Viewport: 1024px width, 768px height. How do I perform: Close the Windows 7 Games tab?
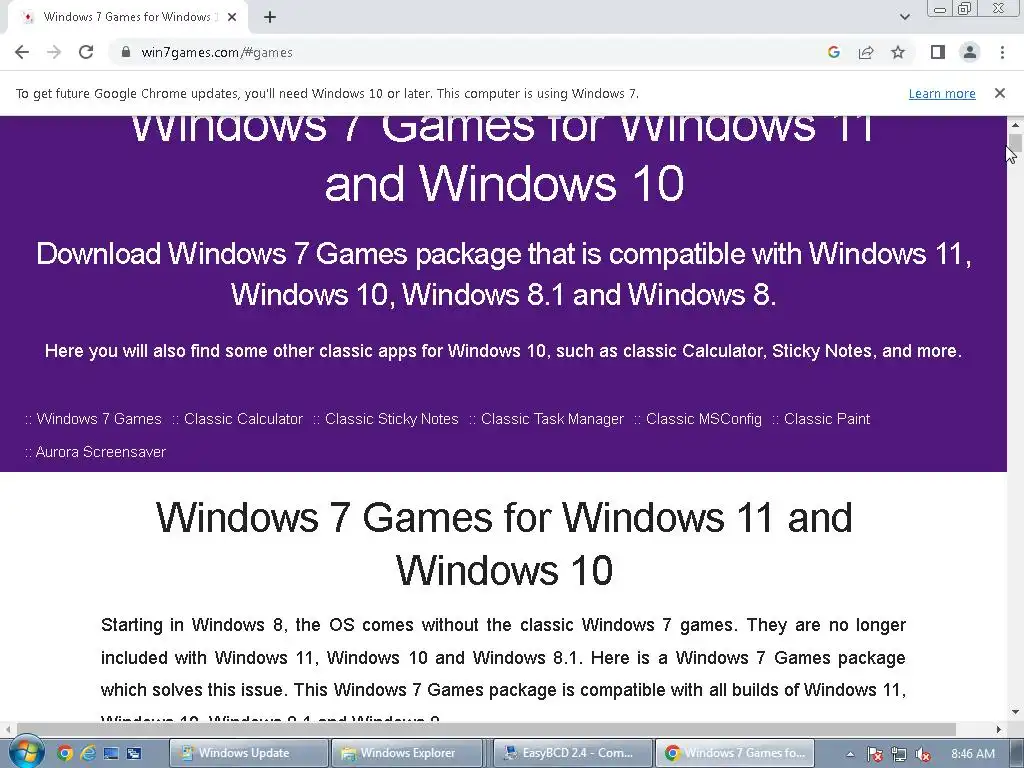coord(232,17)
